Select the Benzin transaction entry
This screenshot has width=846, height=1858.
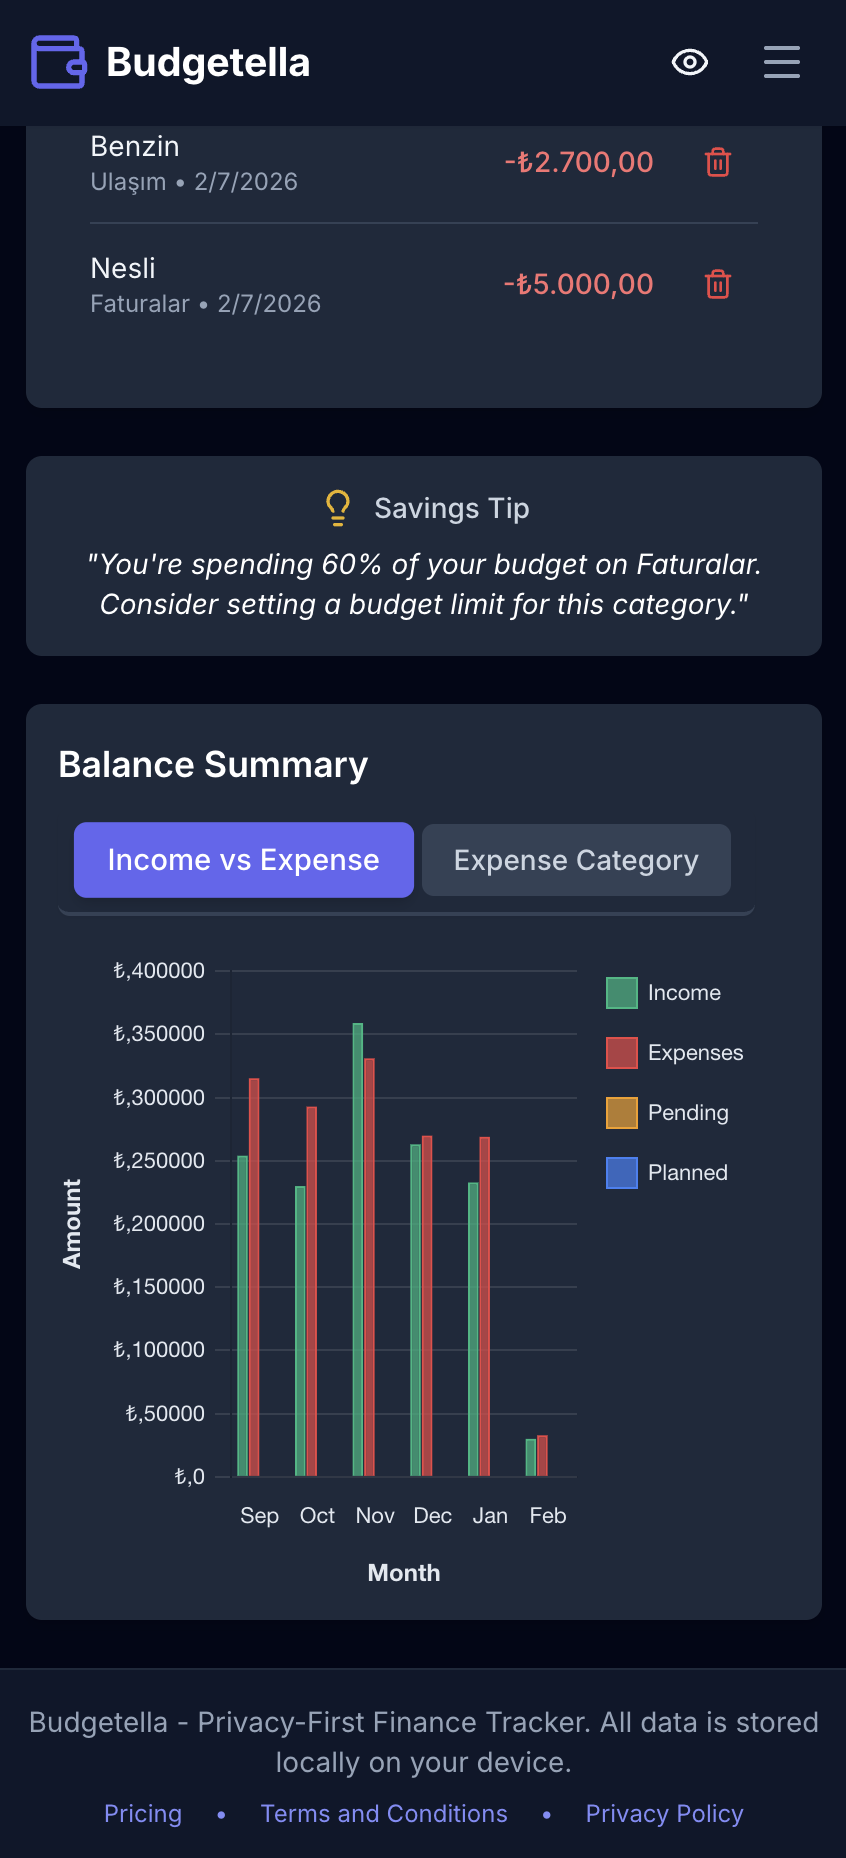135,146
